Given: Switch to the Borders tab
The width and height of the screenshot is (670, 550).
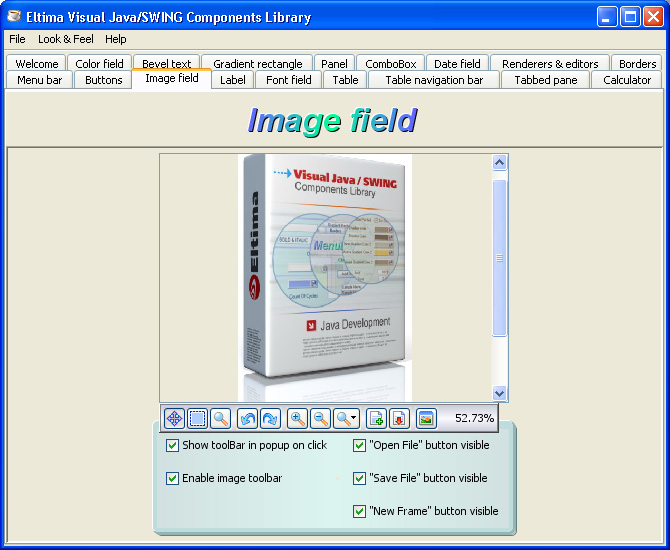Looking at the screenshot, I should (x=637, y=63).
